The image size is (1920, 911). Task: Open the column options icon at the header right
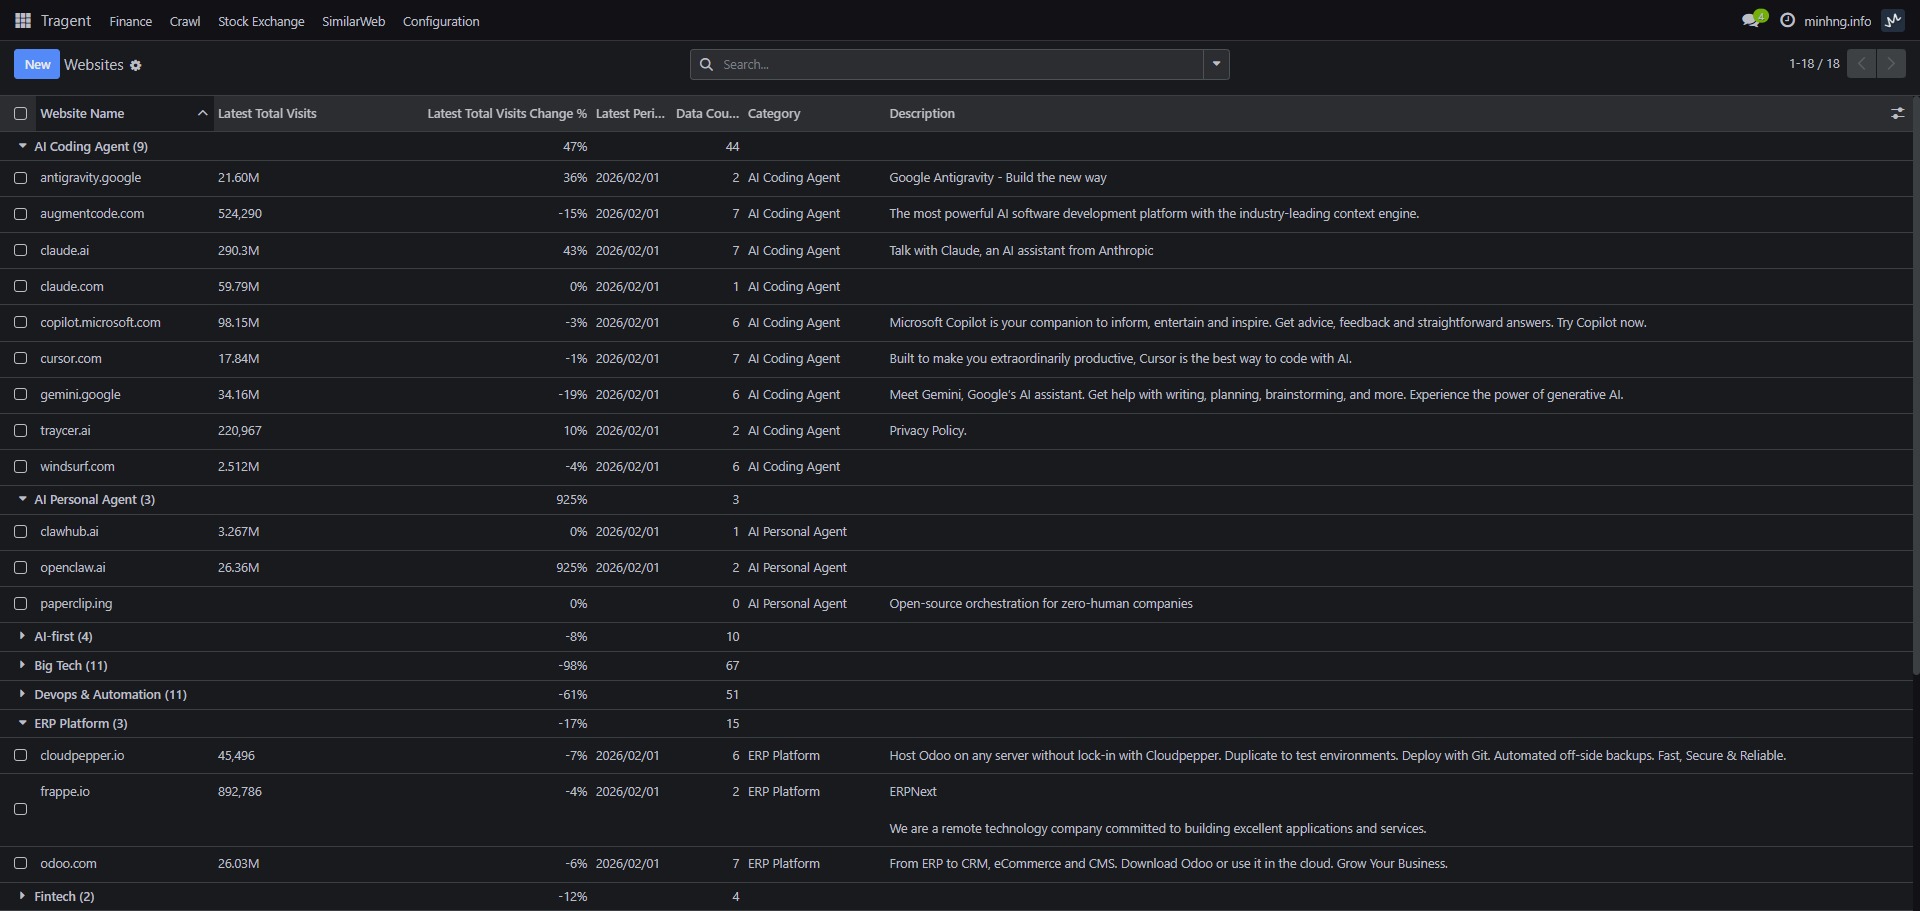coord(1899,113)
